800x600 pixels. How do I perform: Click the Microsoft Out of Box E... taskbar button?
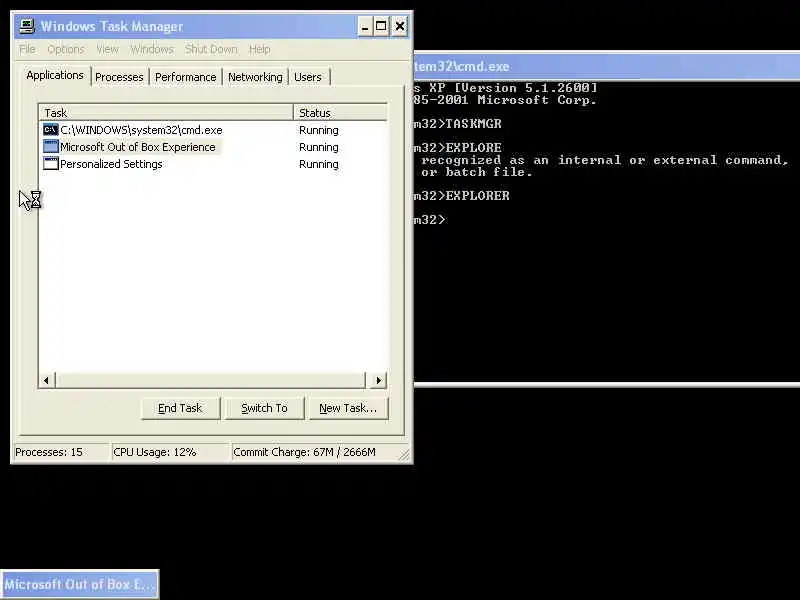point(80,584)
